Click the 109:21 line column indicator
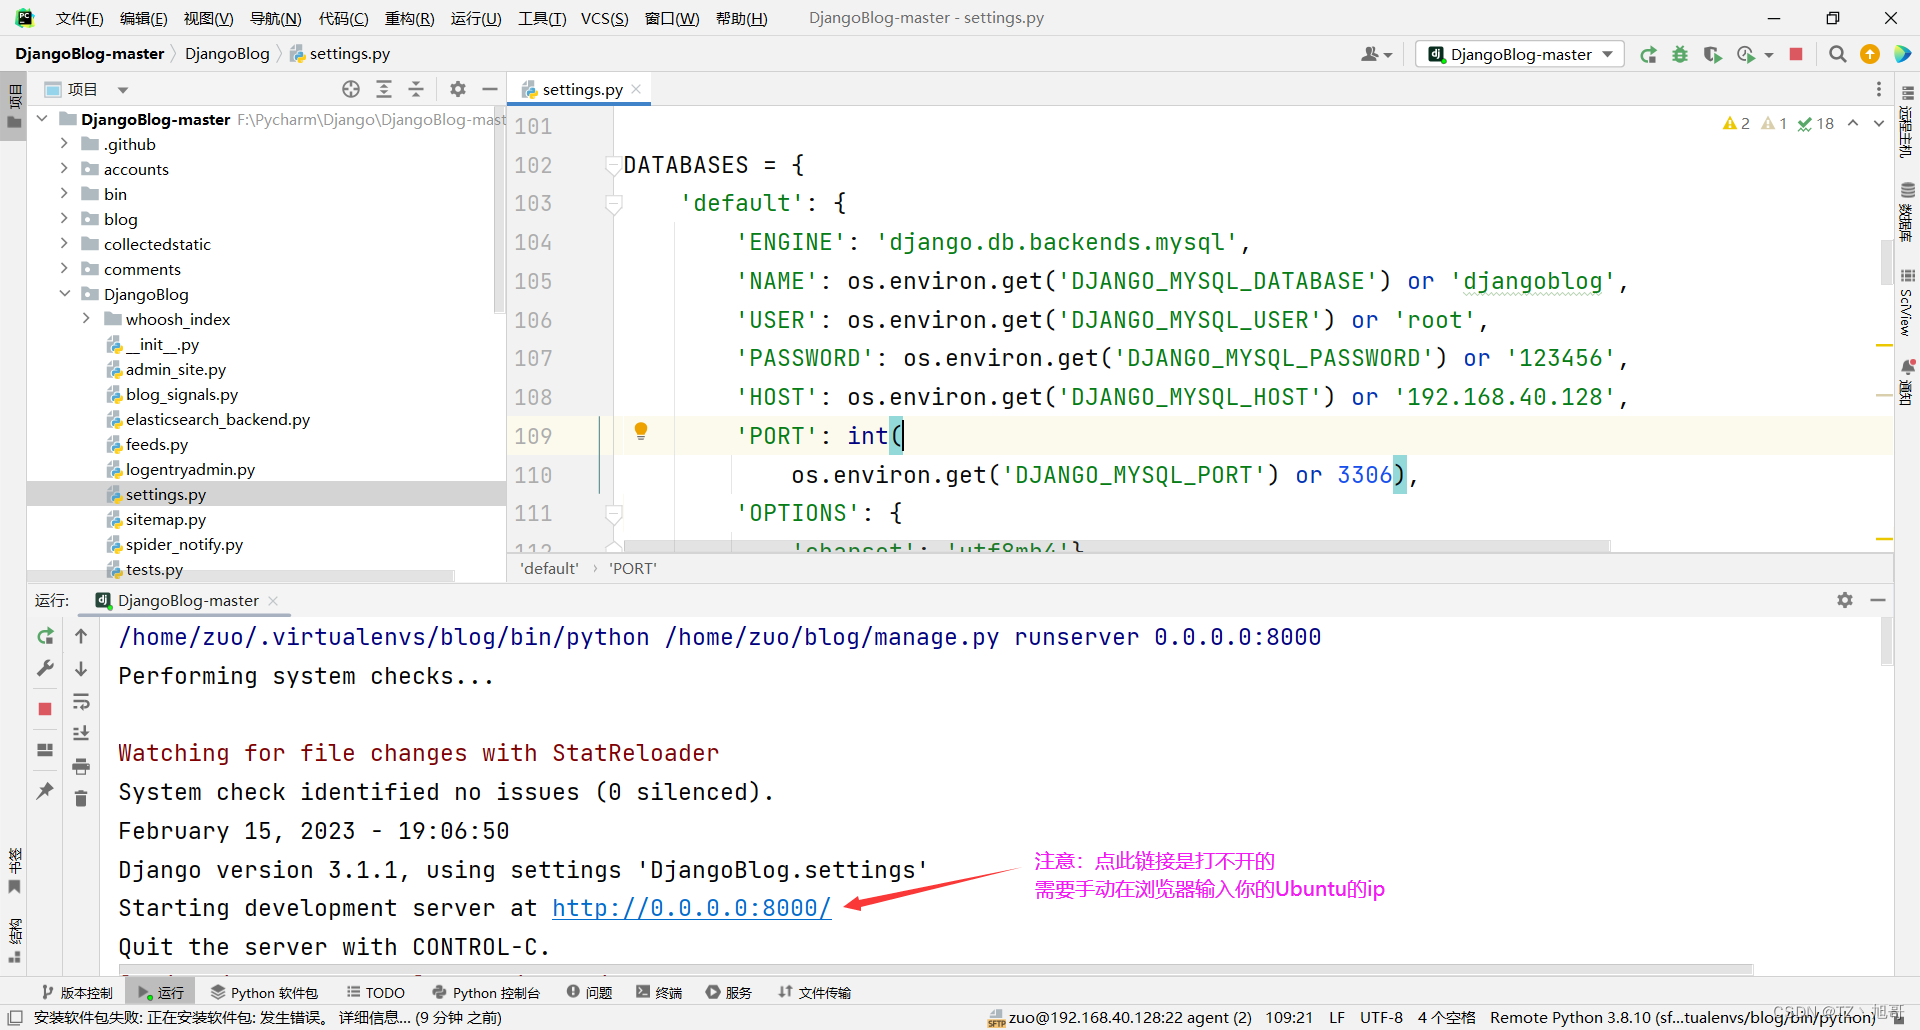 pyautogui.click(x=1289, y=1017)
